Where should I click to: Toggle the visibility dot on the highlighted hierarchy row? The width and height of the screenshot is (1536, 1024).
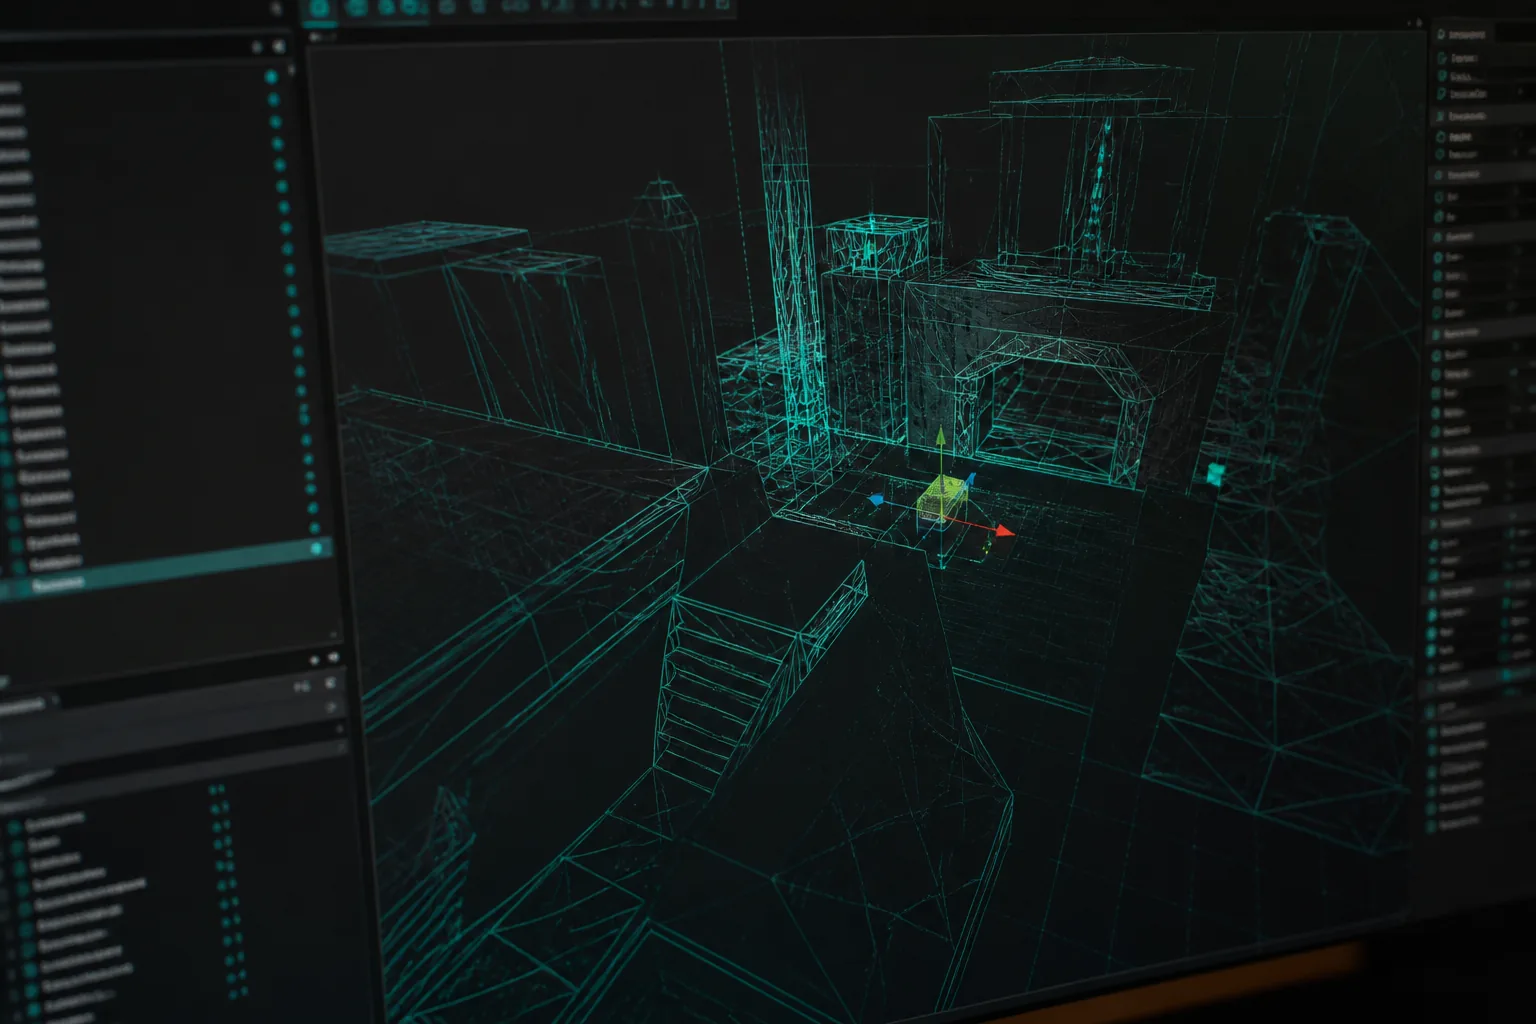(317, 548)
